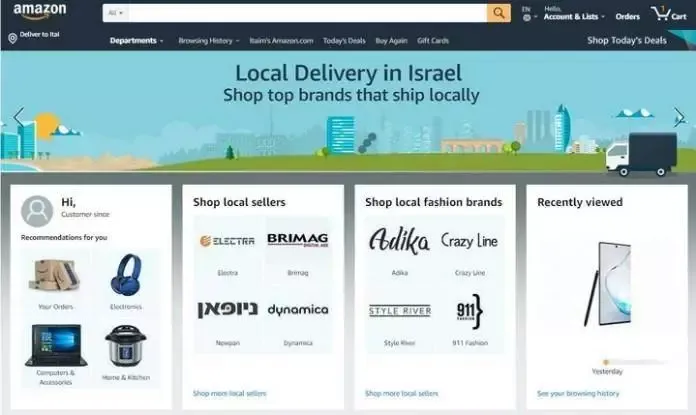Open Itaim's Amazon.com nav link
Screen dimensions: 696x415
pos(281,41)
